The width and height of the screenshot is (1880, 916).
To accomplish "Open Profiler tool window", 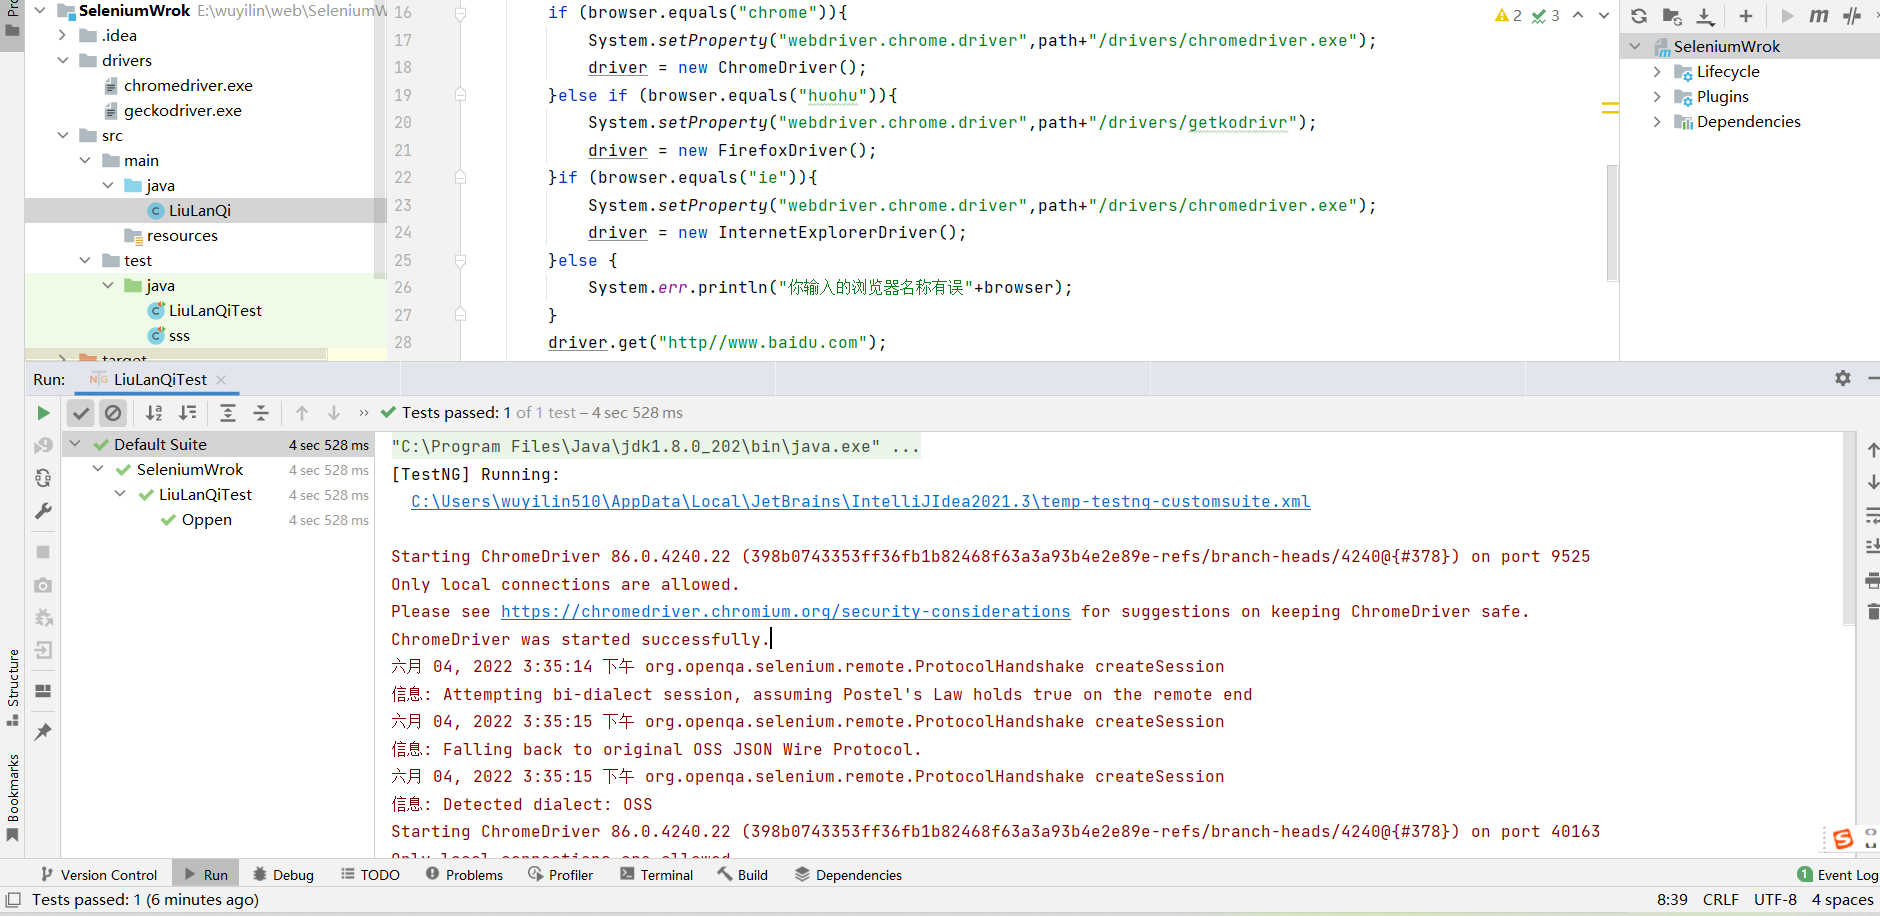I will [x=560, y=875].
